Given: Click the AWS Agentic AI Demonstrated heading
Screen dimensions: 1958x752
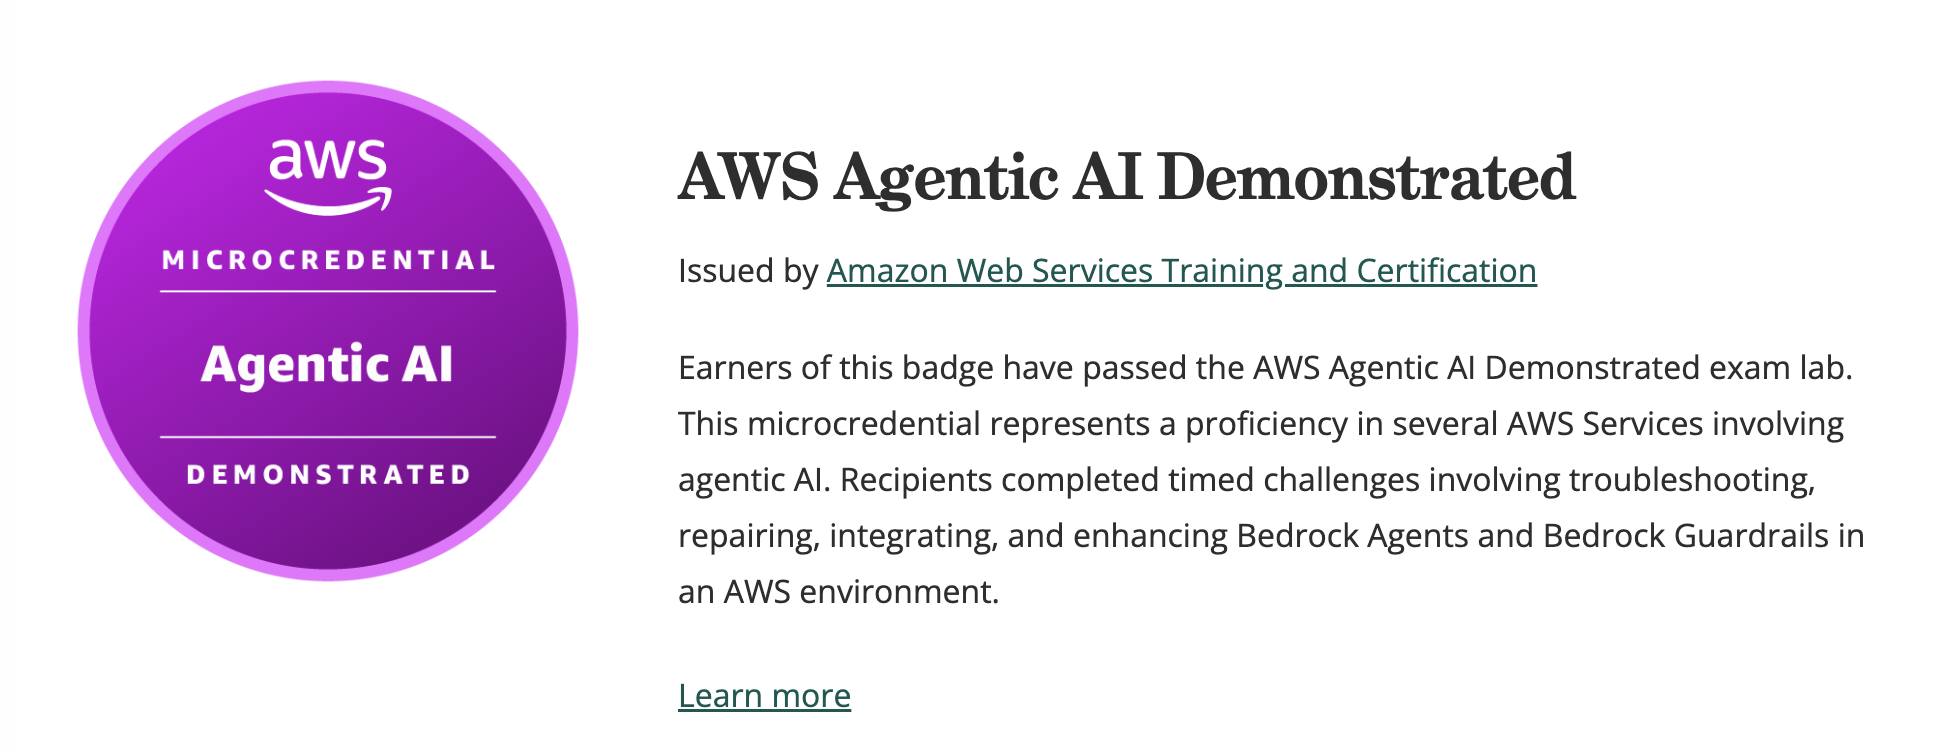Looking at the screenshot, I should [x=1126, y=178].
